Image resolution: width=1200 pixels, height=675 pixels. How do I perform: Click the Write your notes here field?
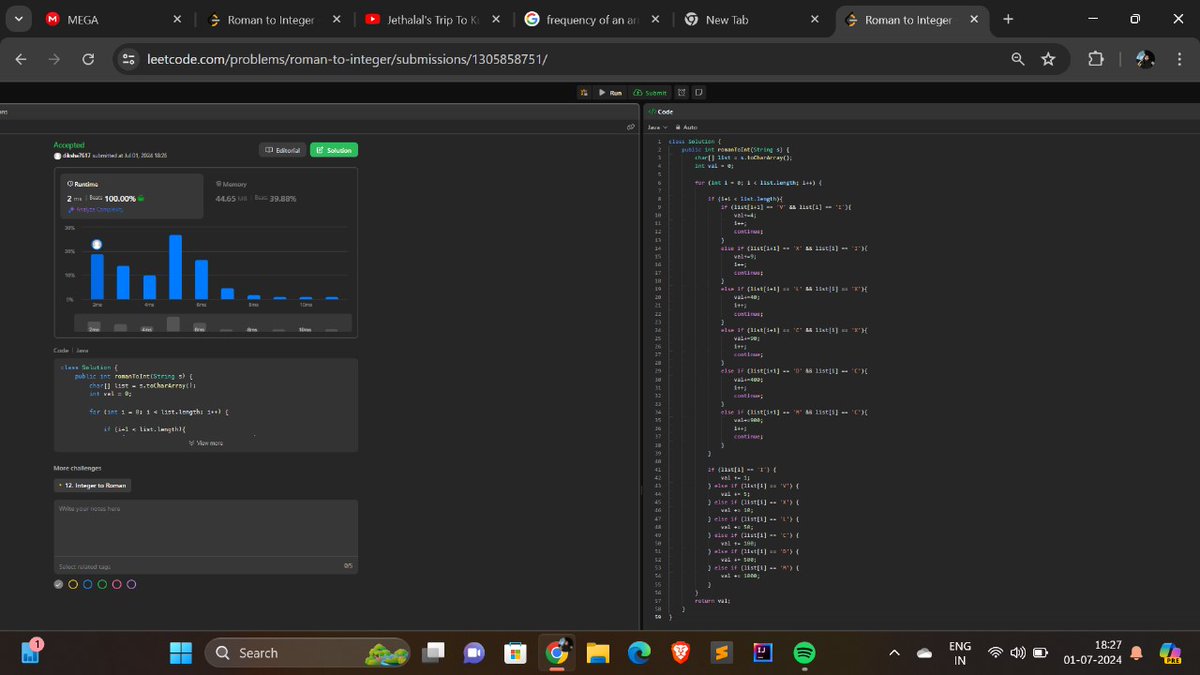205,528
